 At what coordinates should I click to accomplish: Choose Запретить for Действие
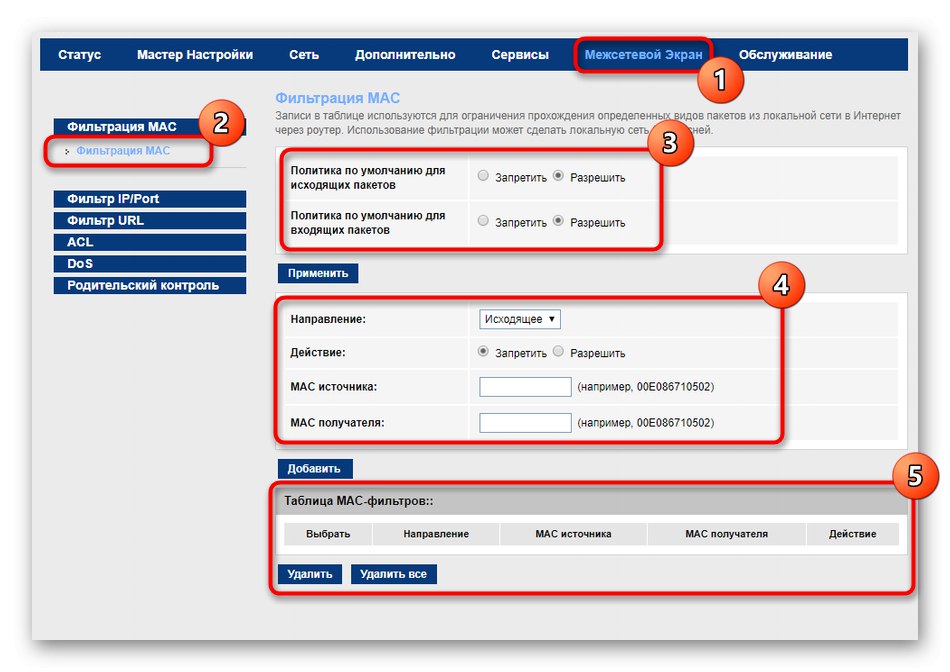[483, 351]
